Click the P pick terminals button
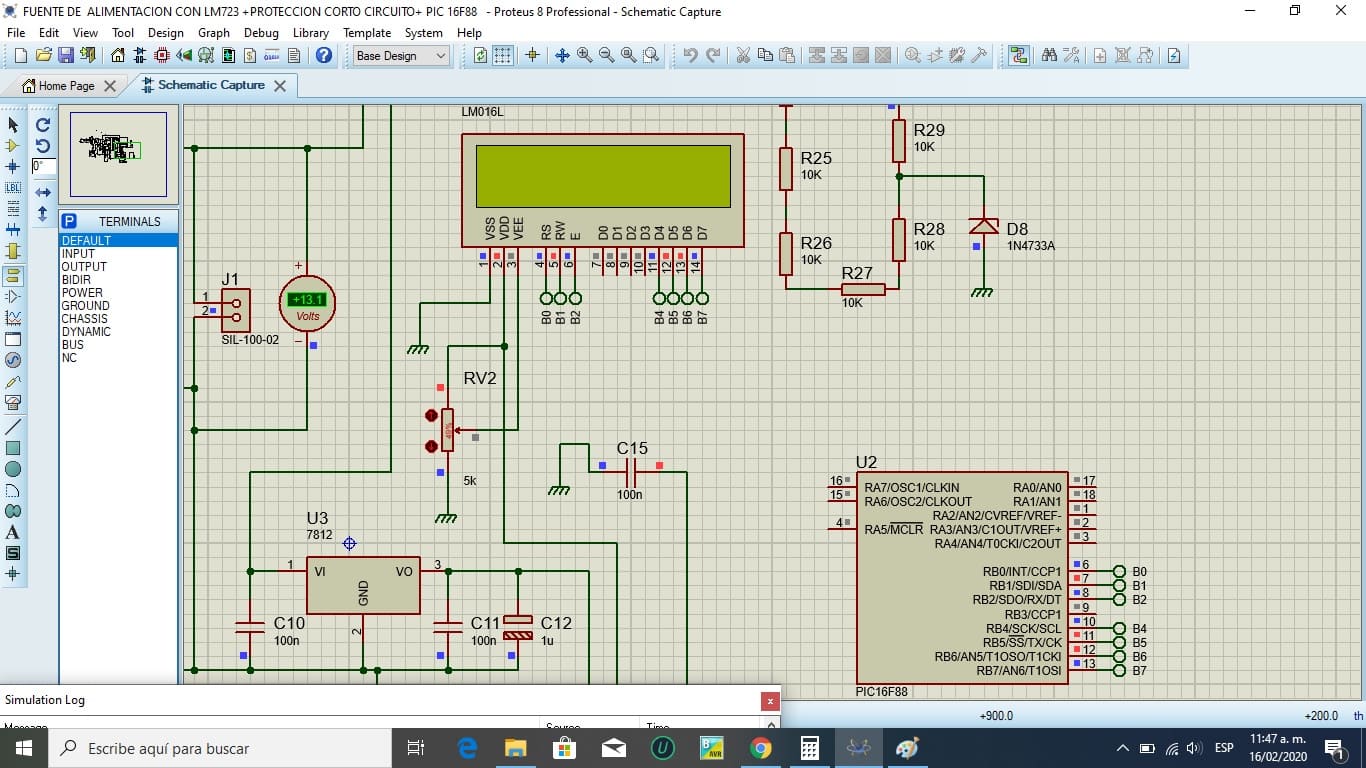This screenshot has width=1366, height=768. [x=69, y=221]
